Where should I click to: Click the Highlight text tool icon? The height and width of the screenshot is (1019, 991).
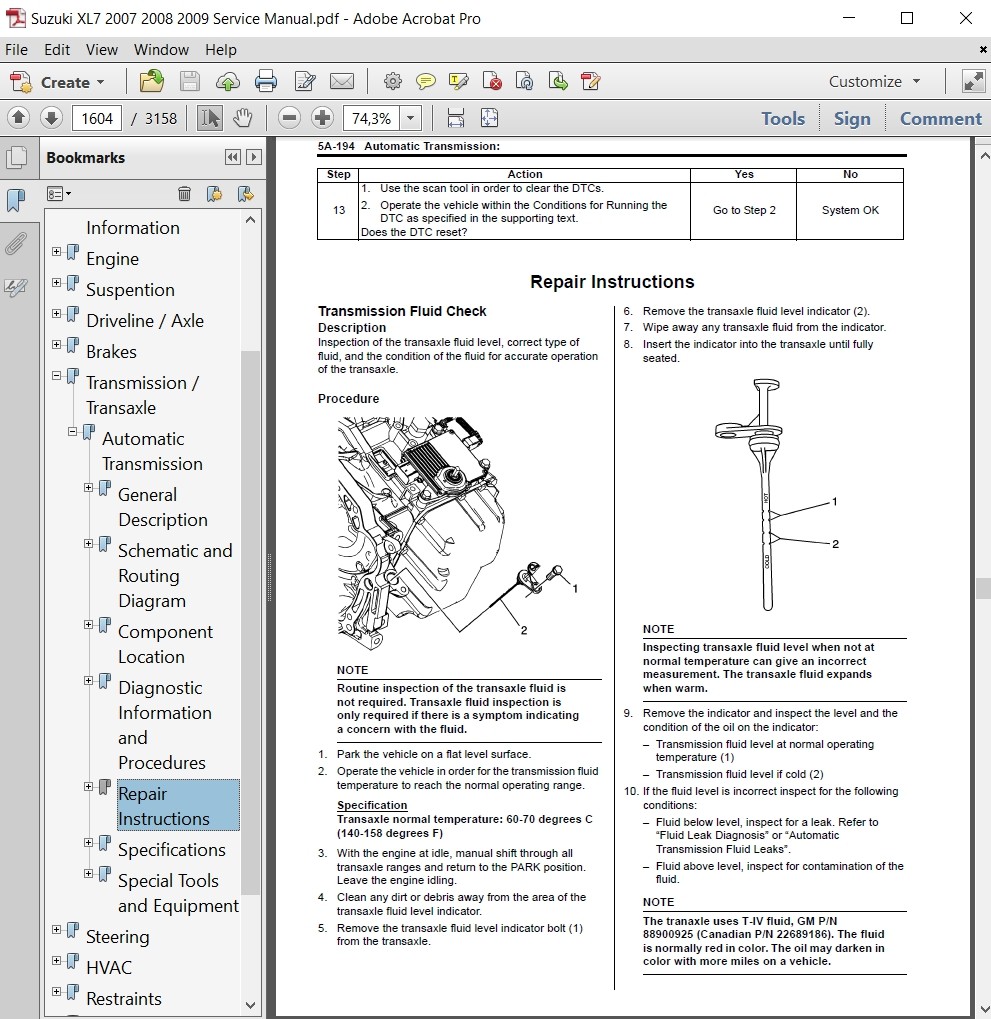[x=459, y=82]
